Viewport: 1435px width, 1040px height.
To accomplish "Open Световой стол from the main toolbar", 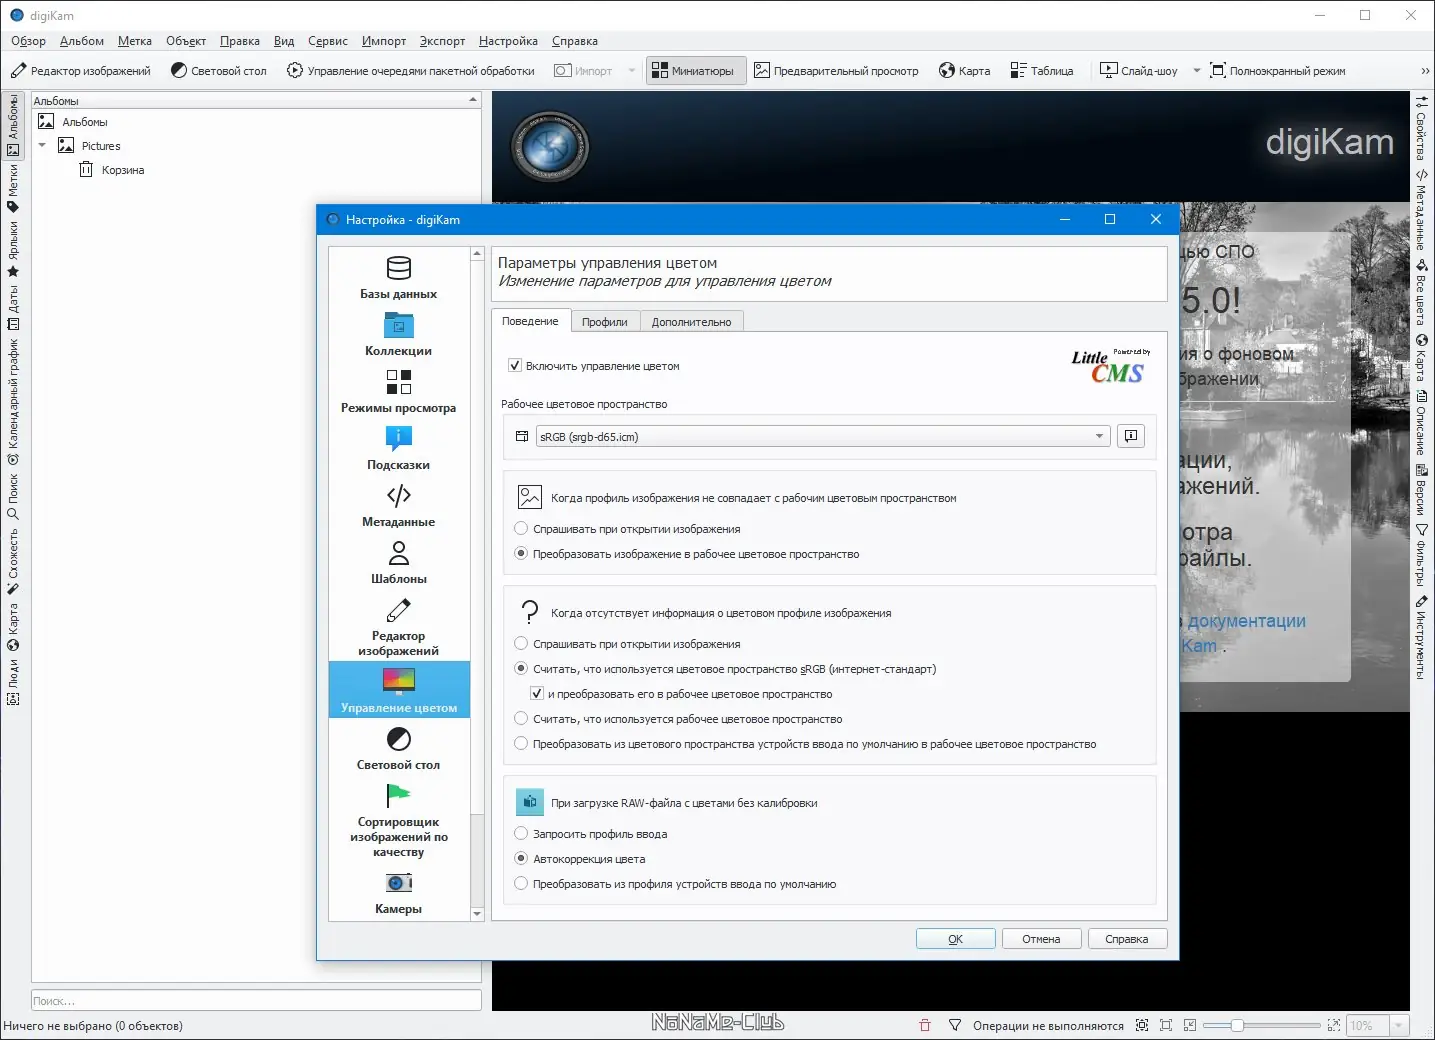I will point(219,71).
